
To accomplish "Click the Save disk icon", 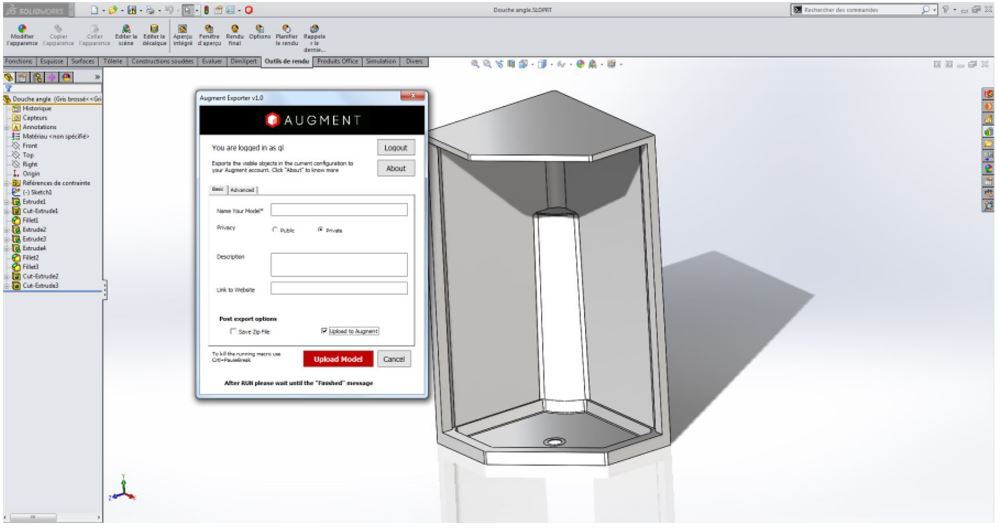I will click(x=131, y=10).
